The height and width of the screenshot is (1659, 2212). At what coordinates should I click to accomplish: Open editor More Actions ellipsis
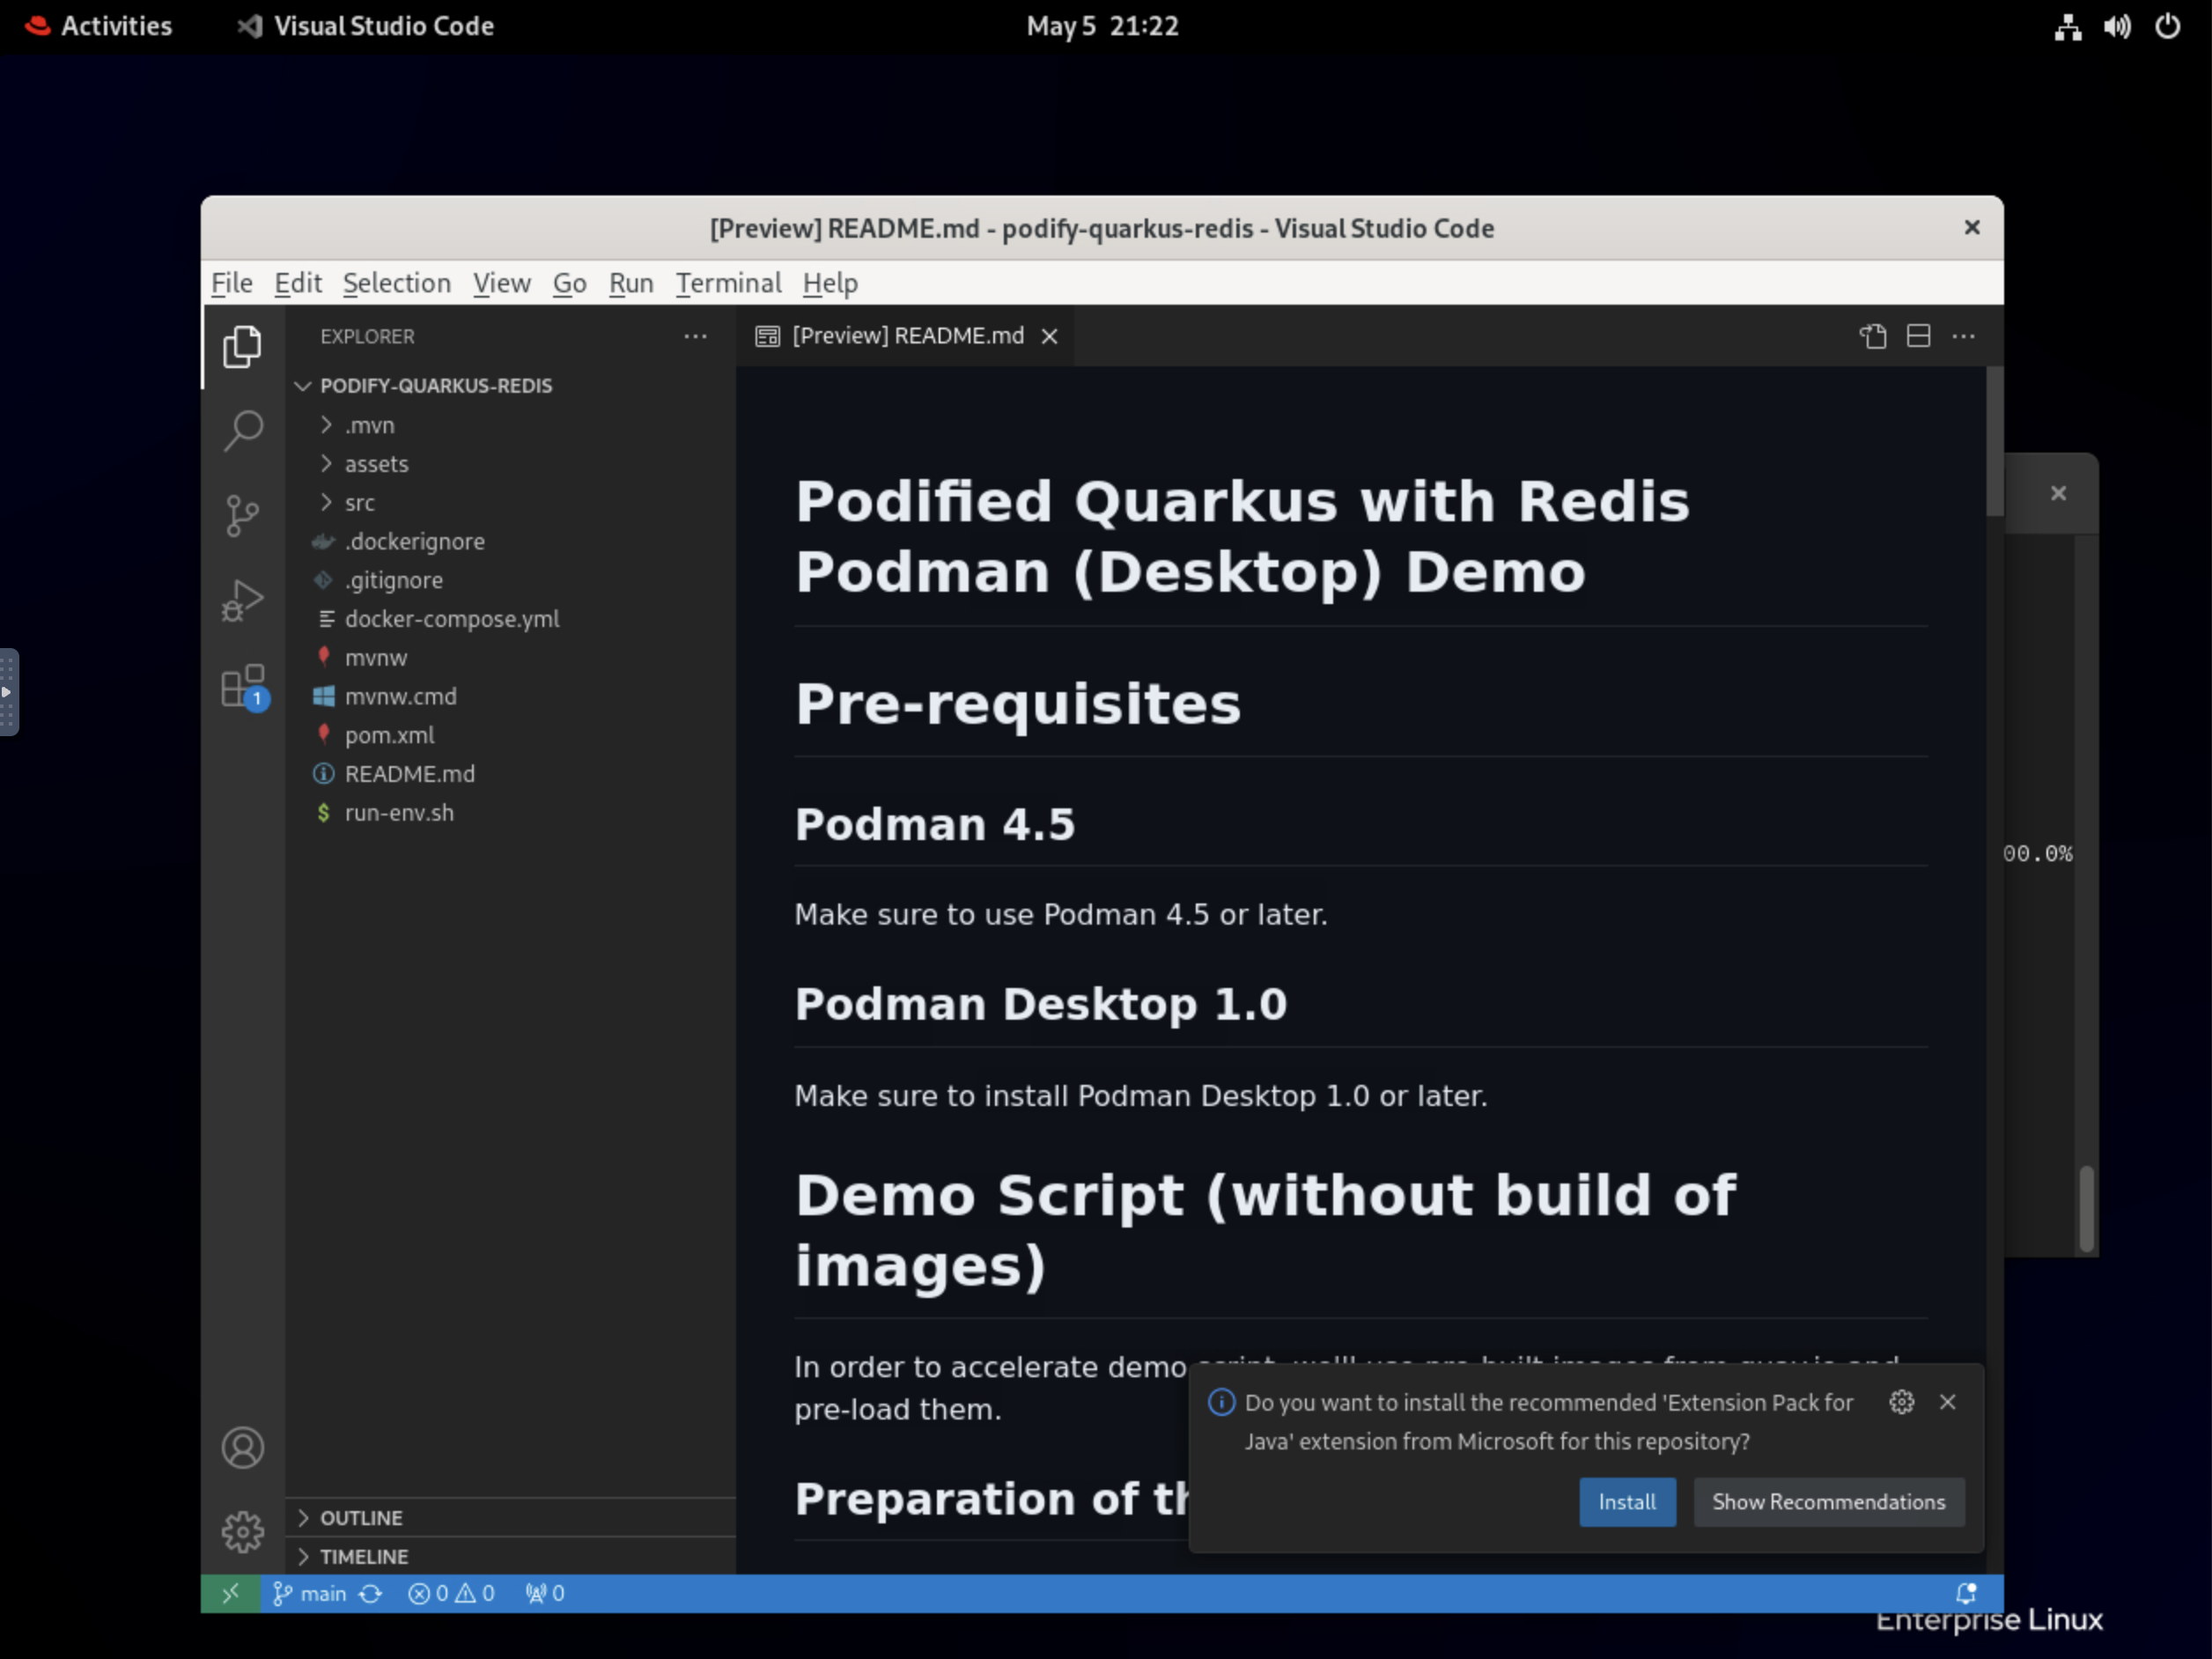(x=1963, y=336)
